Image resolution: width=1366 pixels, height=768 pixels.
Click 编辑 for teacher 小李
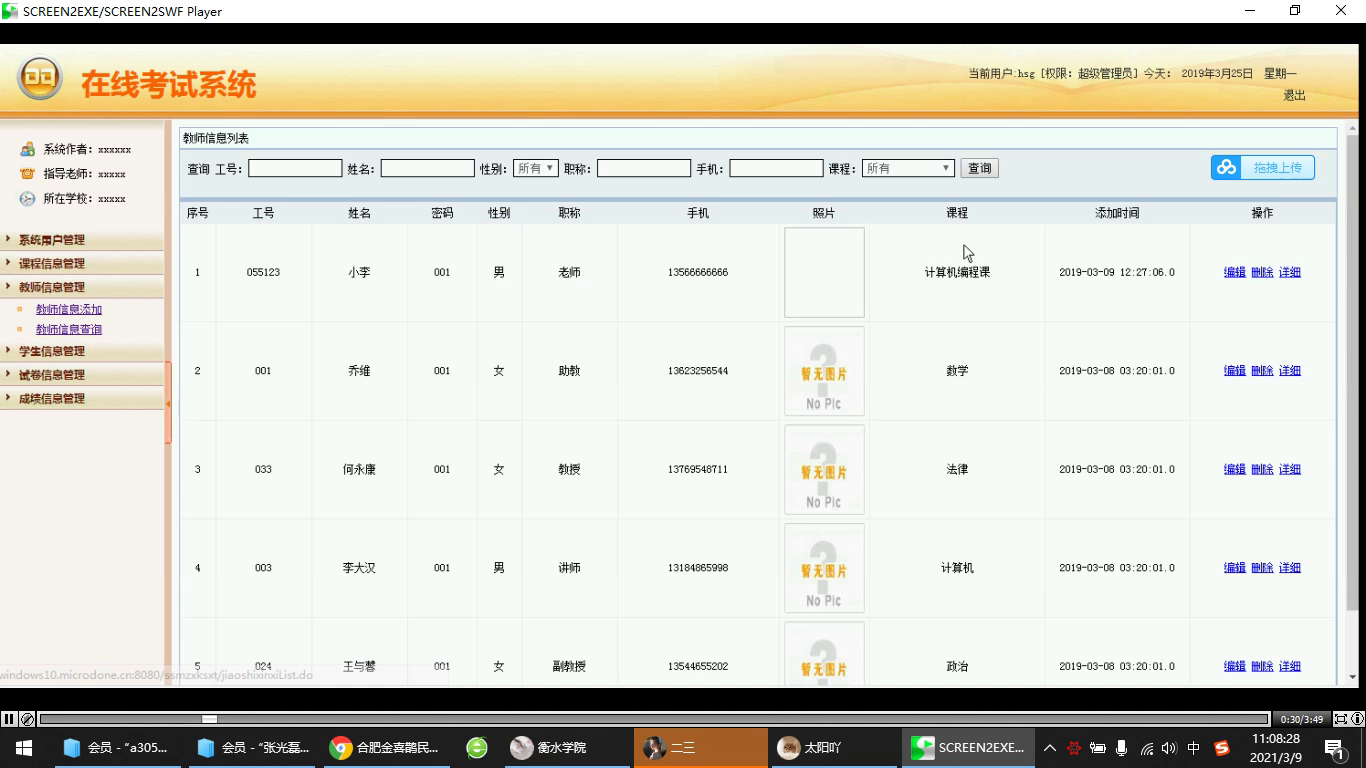click(x=1235, y=272)
